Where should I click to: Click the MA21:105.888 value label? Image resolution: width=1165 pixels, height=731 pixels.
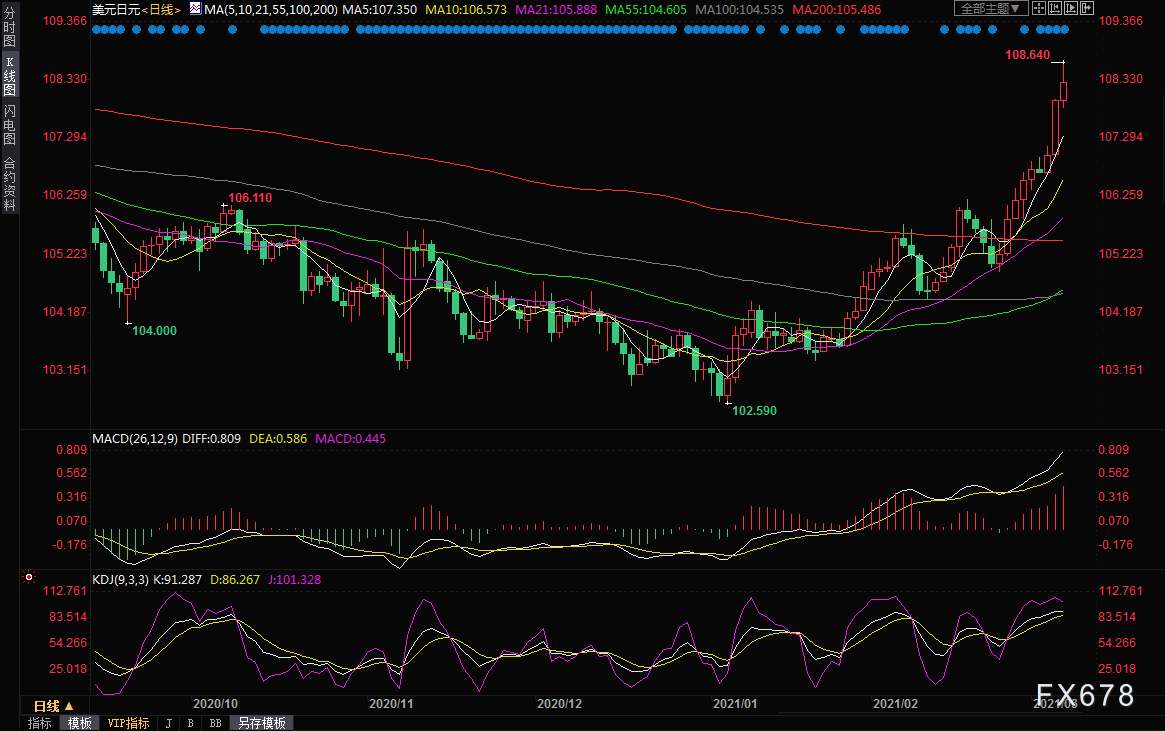[x=556, y=10]
